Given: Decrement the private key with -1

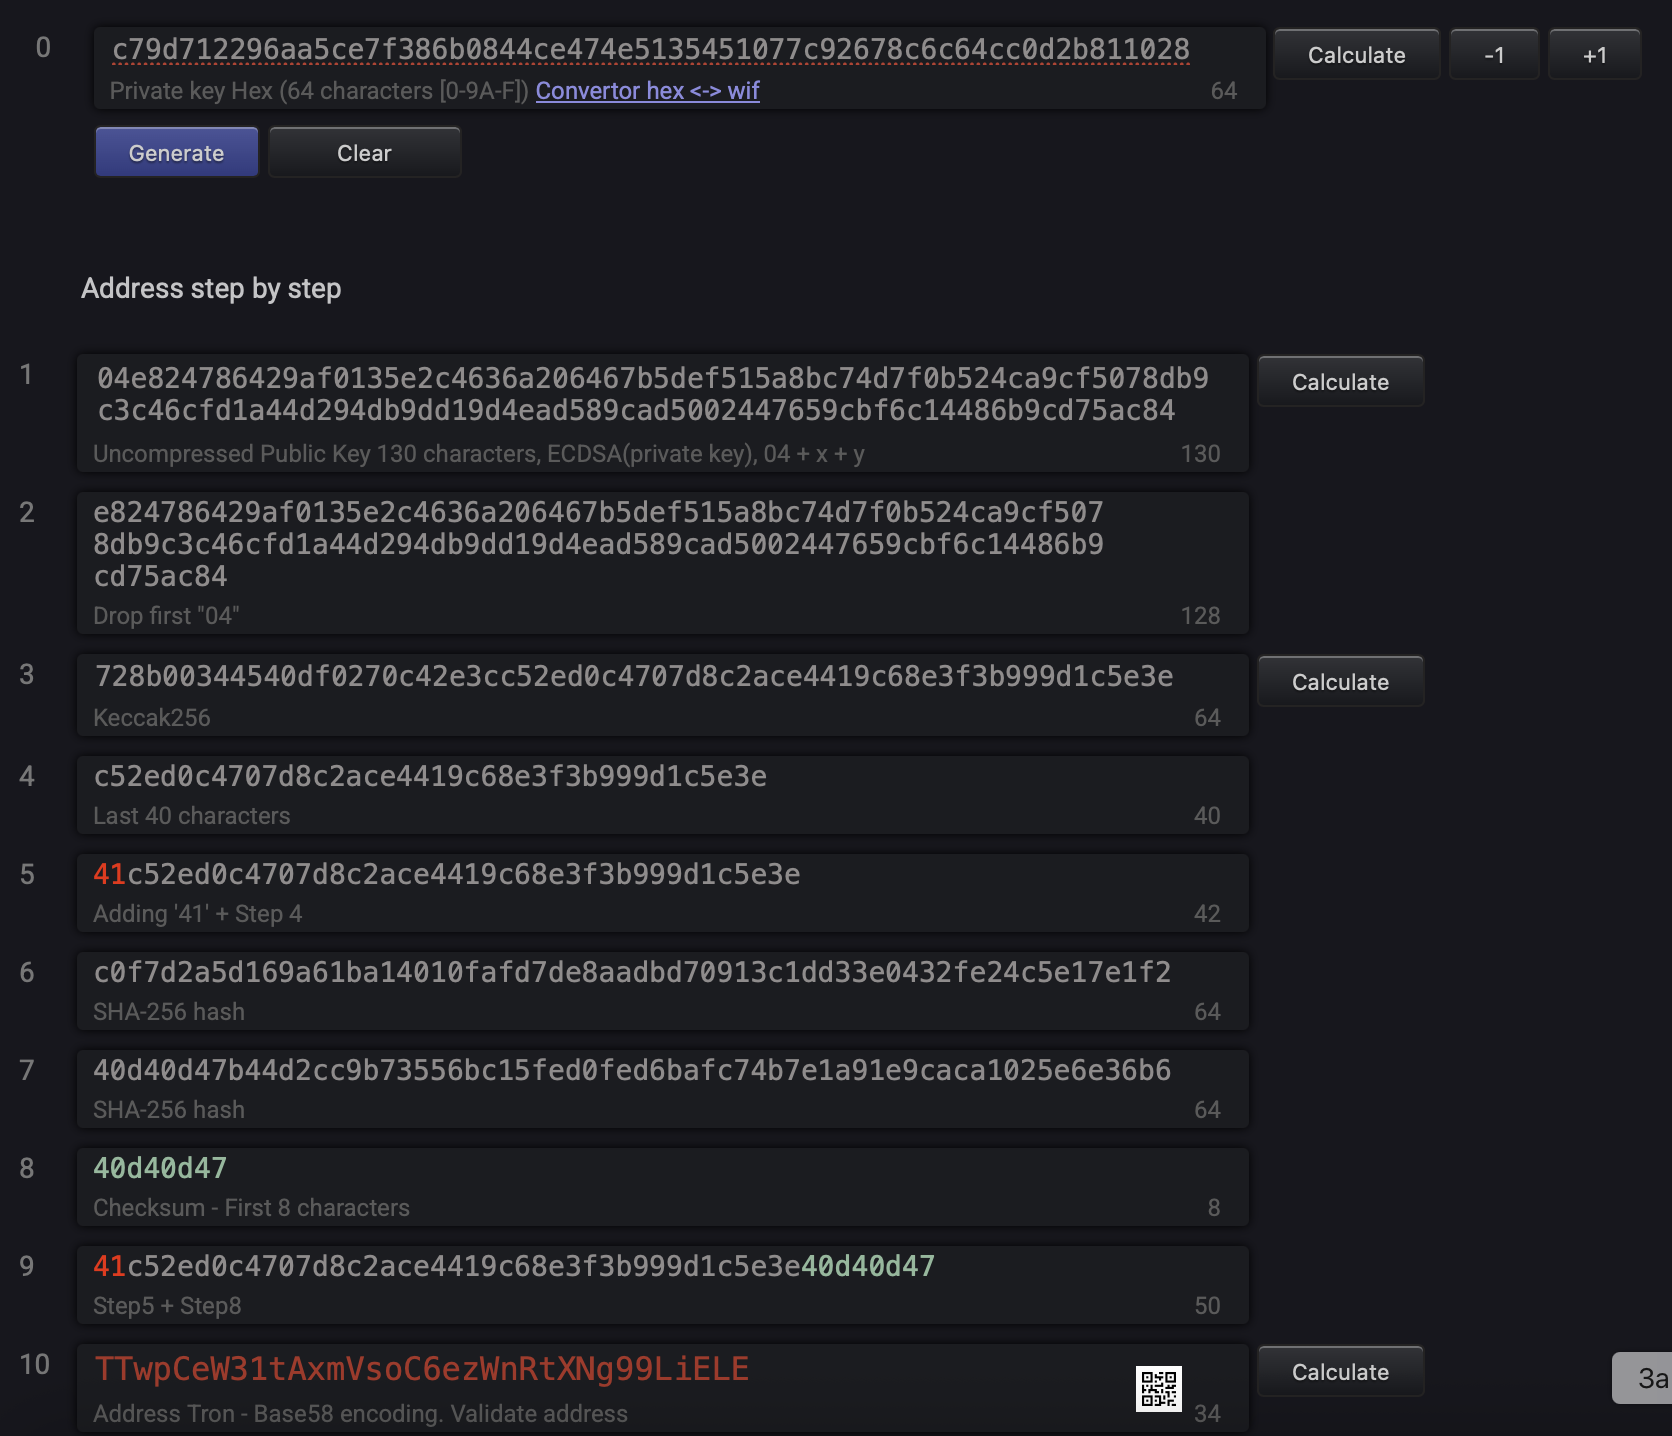Looking at the screenshot, I should tap(1494, 55).
